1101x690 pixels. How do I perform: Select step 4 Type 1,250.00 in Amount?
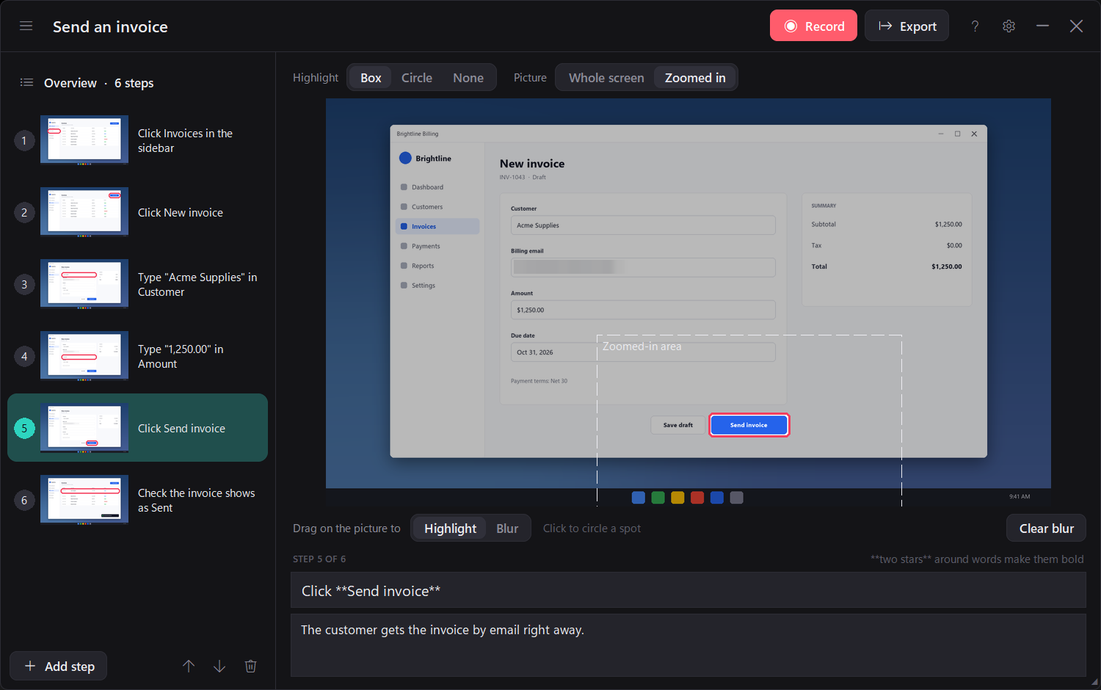[138, 356]
